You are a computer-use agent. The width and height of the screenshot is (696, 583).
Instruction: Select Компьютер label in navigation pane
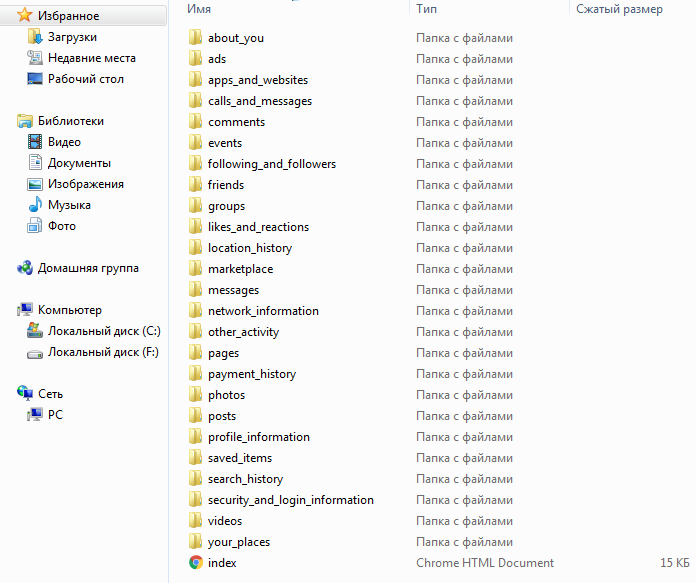point(70,310)
